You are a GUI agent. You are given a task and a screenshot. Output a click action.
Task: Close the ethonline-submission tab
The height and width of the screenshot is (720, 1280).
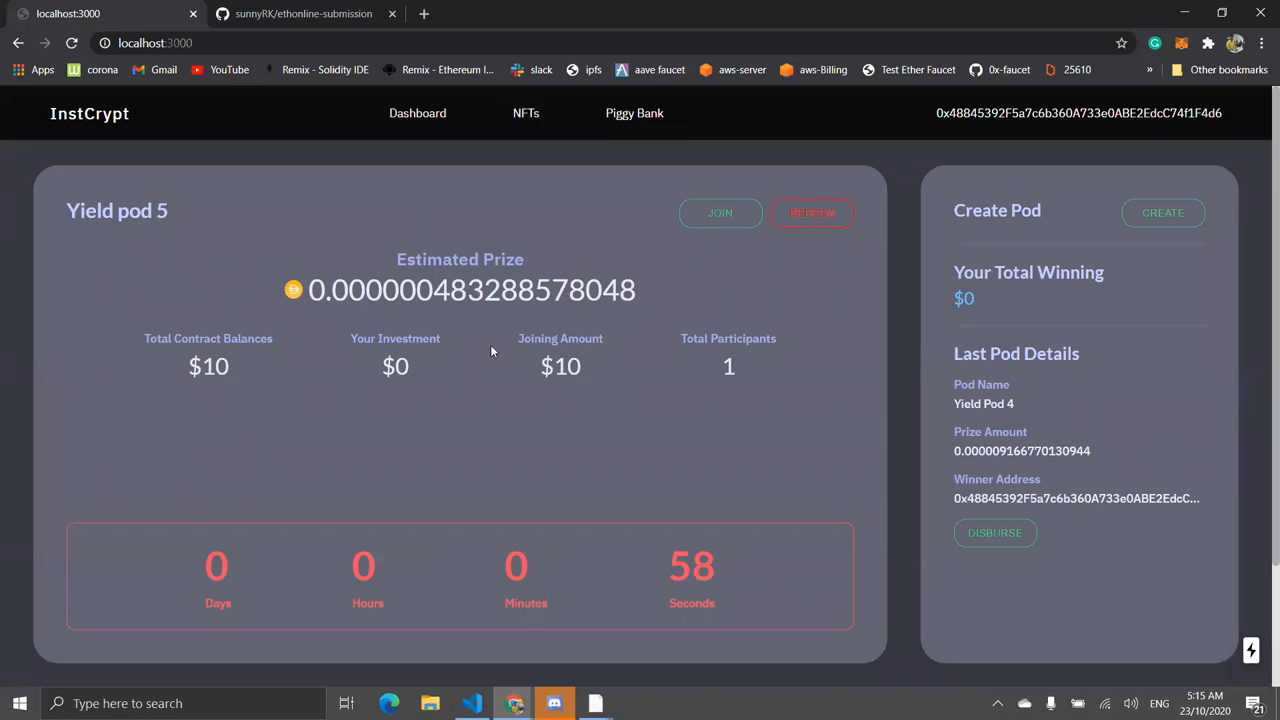[393, 14]
